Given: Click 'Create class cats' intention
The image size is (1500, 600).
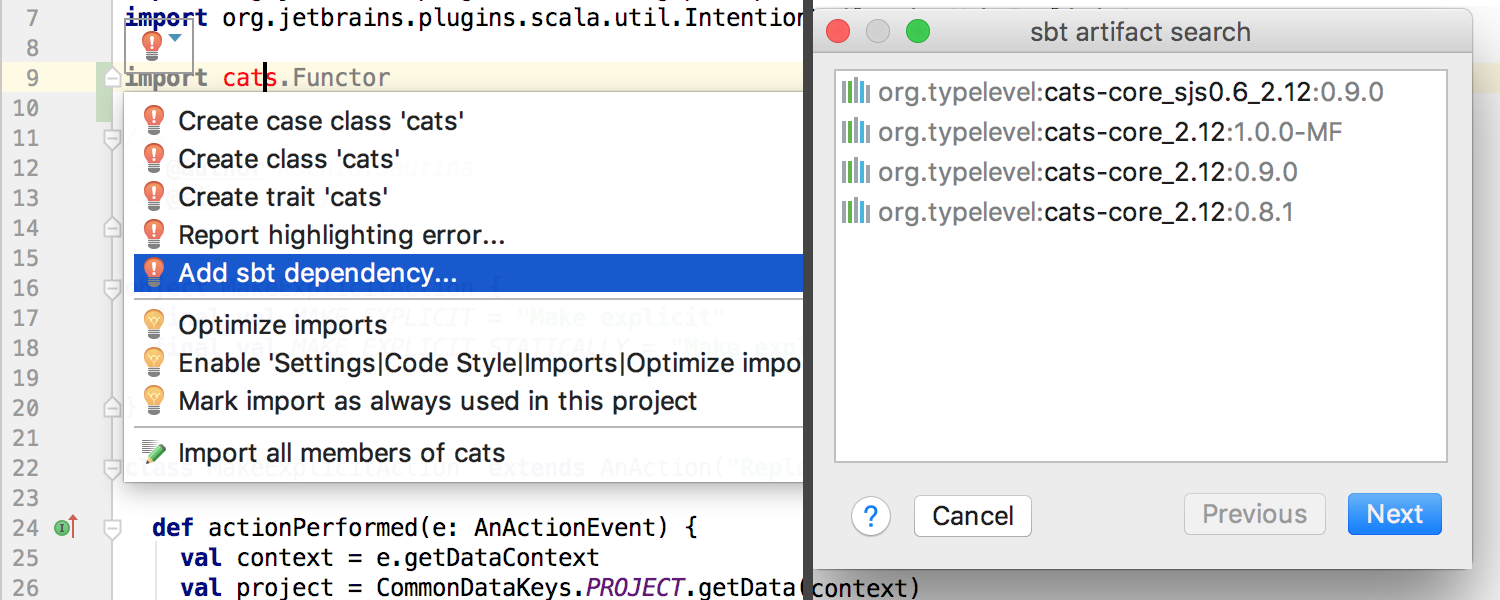Looking at the screenshot, I should tap(289, 159).
